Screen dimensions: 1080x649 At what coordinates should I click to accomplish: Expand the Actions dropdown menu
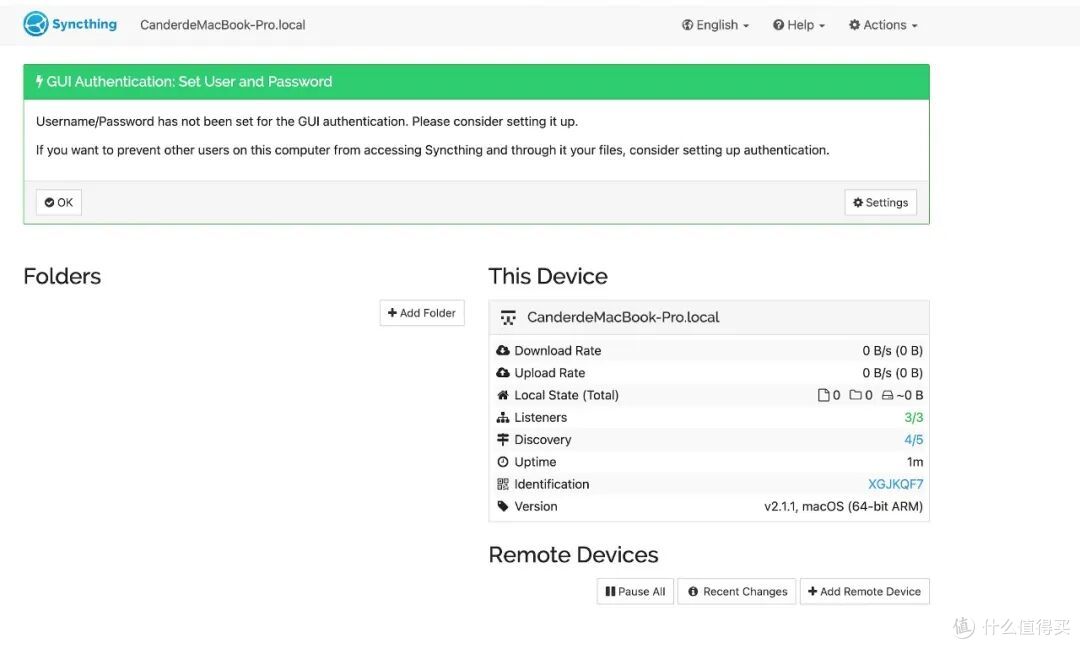click(883, 25)
